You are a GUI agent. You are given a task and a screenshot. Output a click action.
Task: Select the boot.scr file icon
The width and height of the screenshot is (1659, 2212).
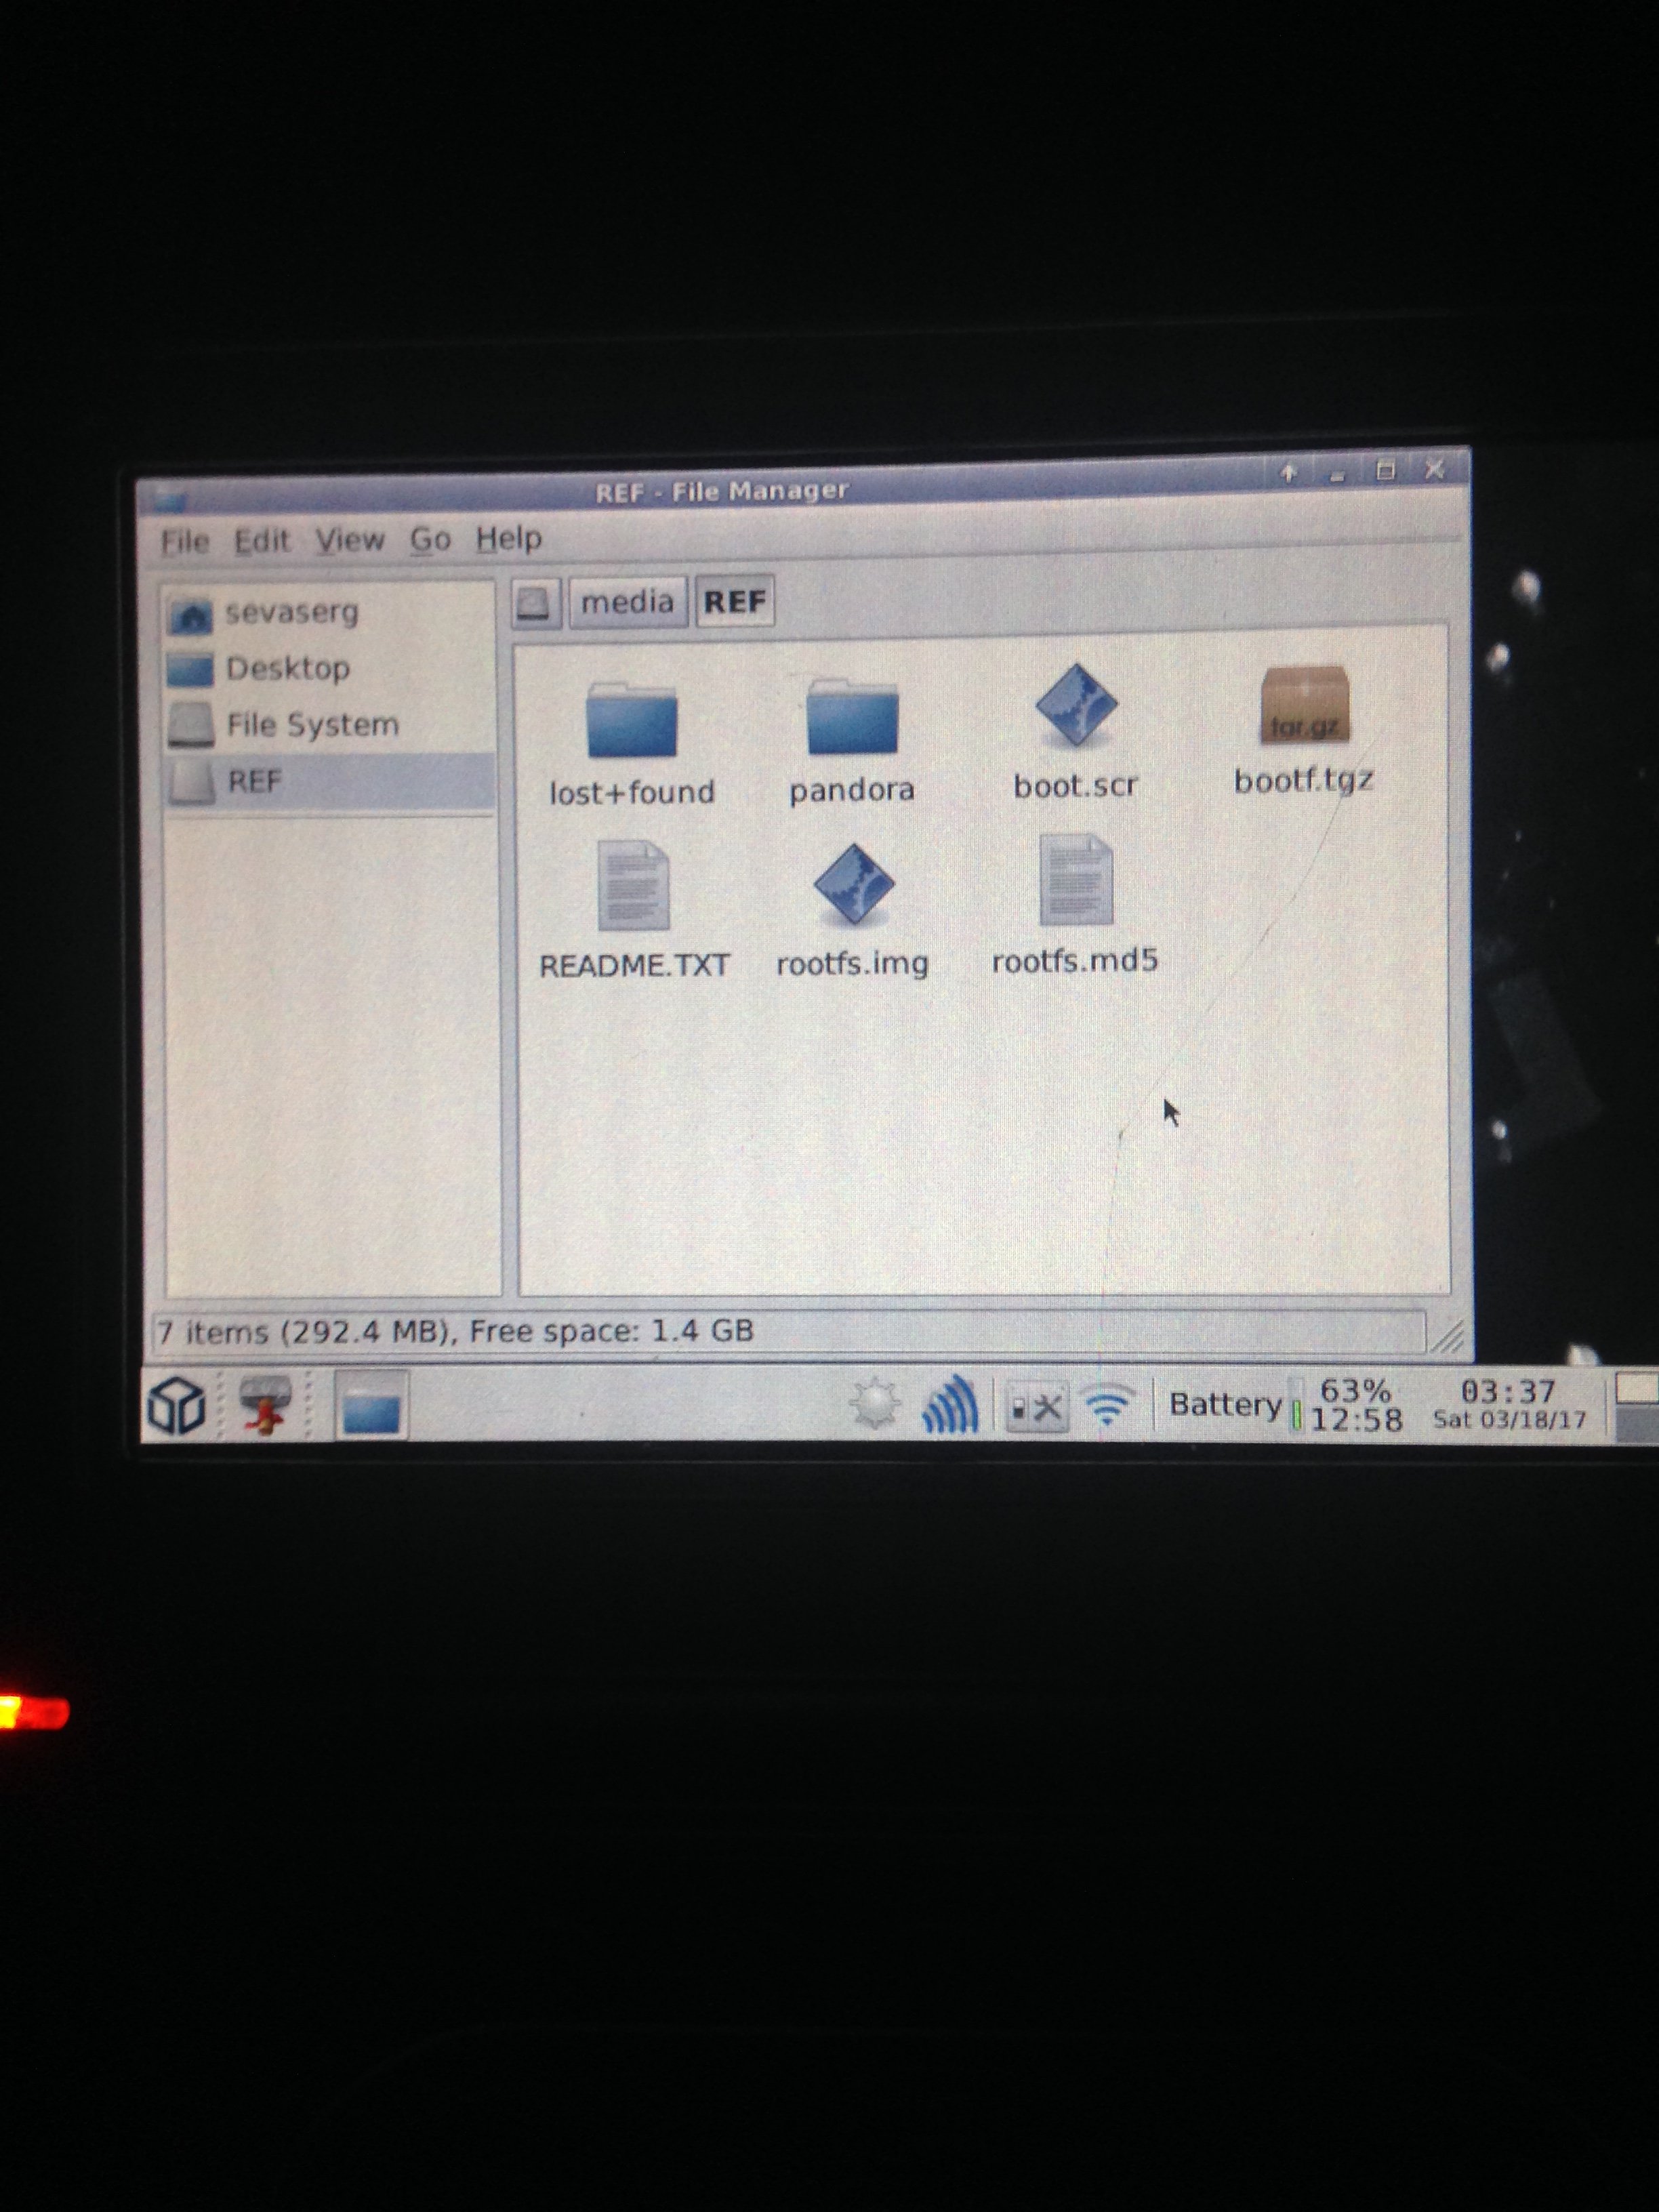click(x=1075, y=706)
